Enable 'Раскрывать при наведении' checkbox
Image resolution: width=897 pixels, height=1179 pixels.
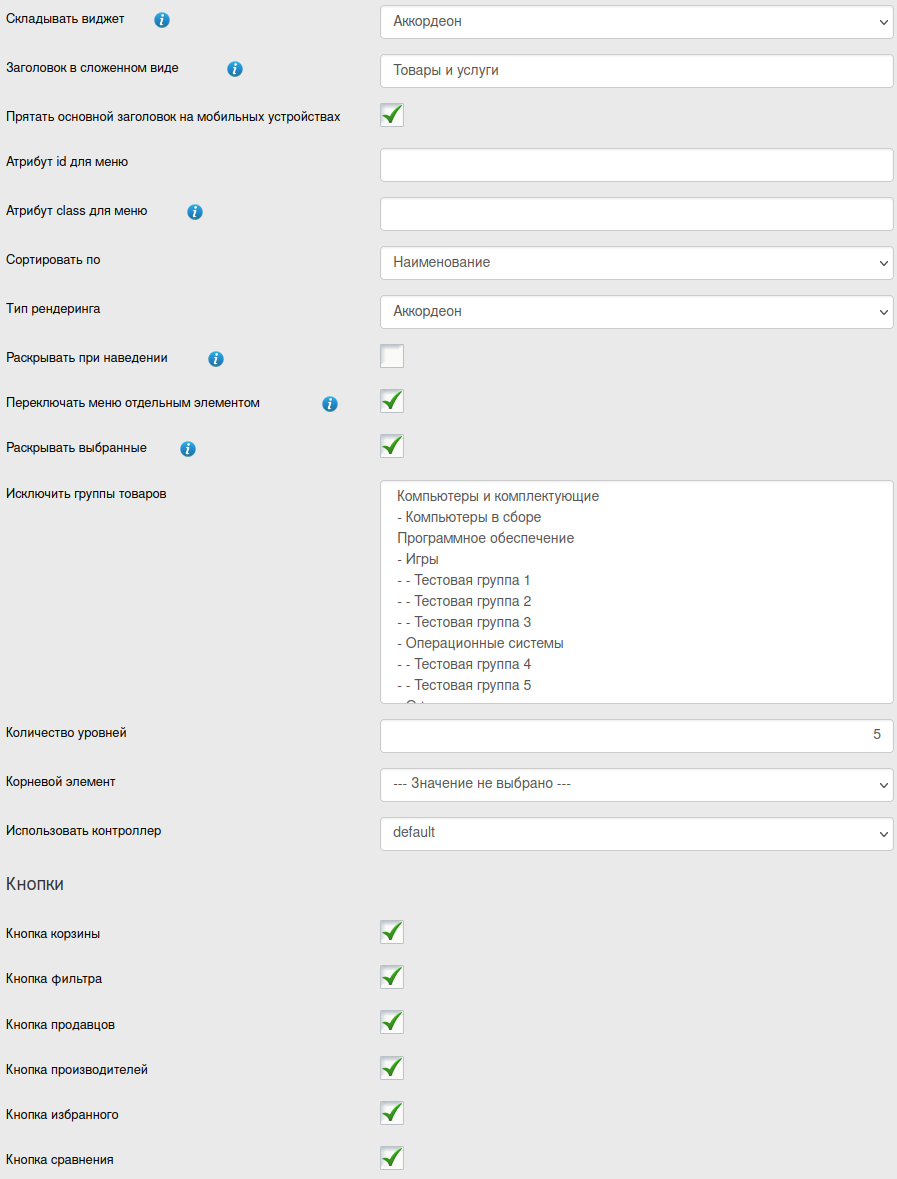(x=392, y=356)
